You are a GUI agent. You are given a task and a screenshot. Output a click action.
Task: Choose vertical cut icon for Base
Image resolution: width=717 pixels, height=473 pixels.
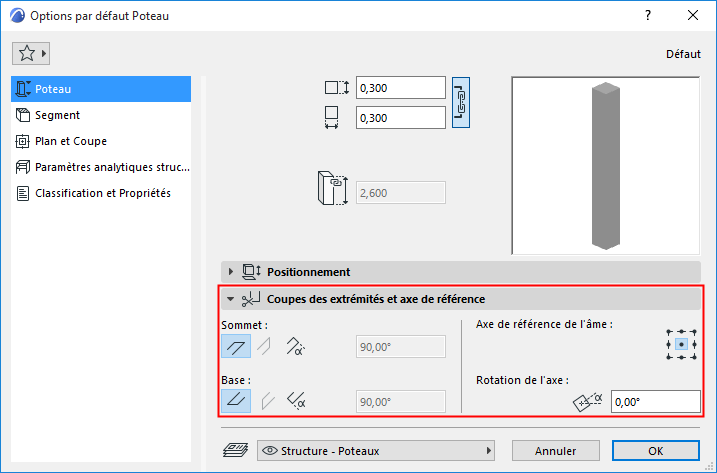[x=264, y=402]
